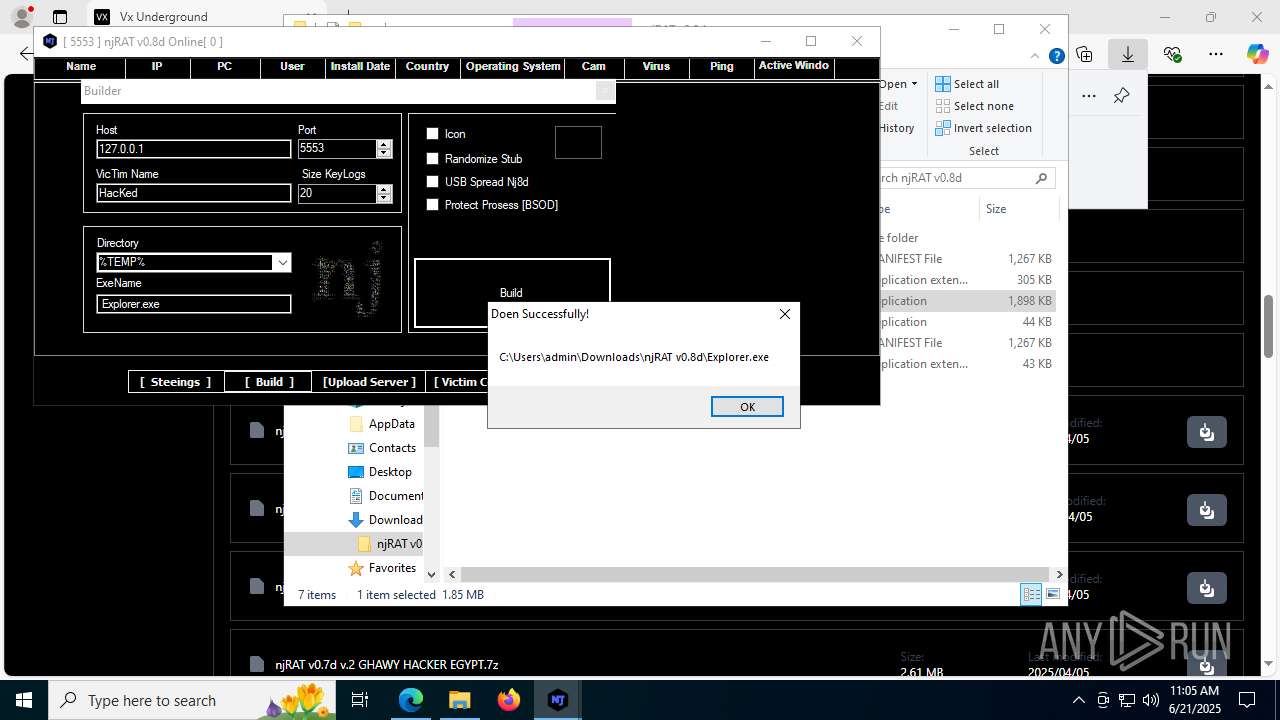Screen dimensions: 1280x720
Task: Decrease Size KeyLogs with down arrow
Action: (x=384, y=198)
